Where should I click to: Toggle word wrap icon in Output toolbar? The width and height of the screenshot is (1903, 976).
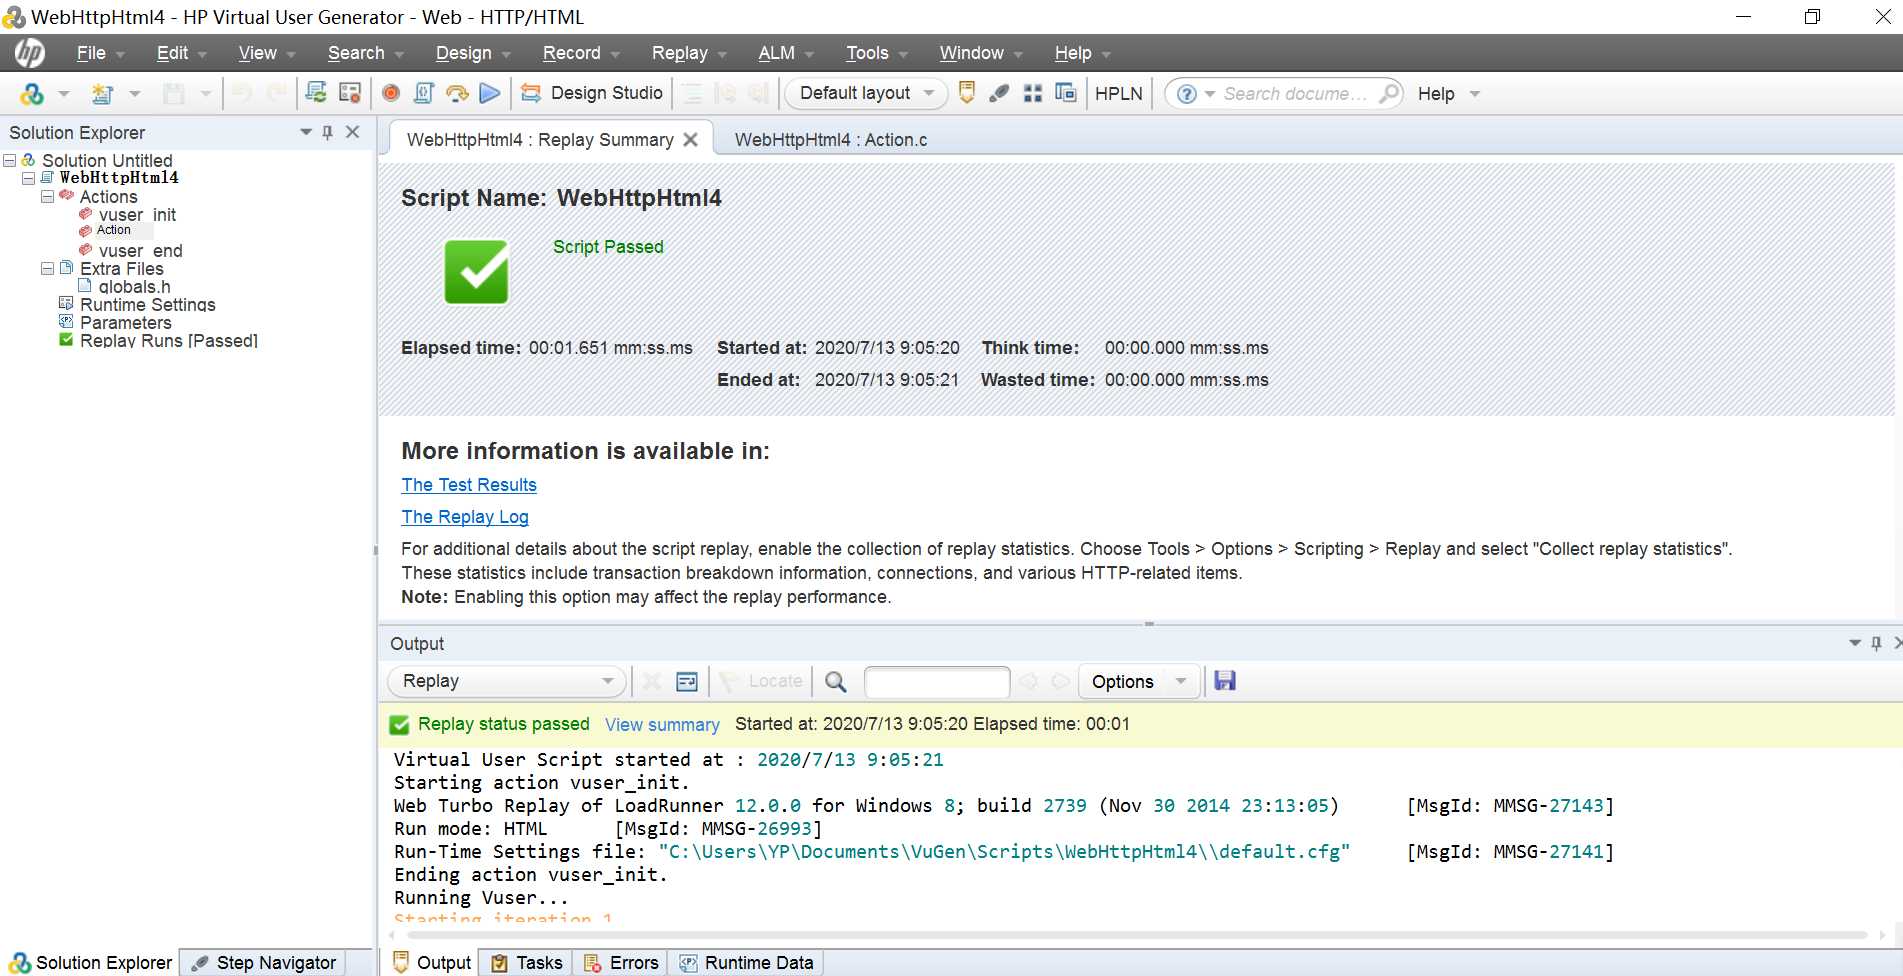687,682
